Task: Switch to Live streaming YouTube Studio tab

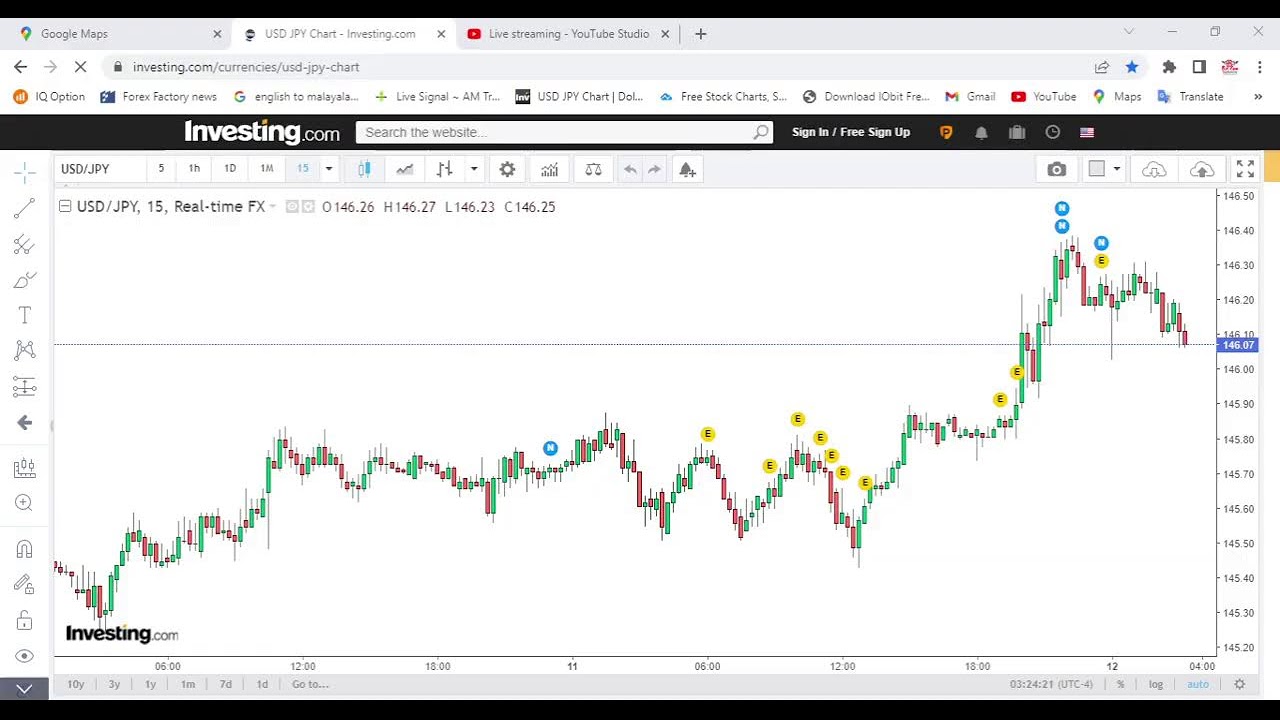Action: point(568,34)
